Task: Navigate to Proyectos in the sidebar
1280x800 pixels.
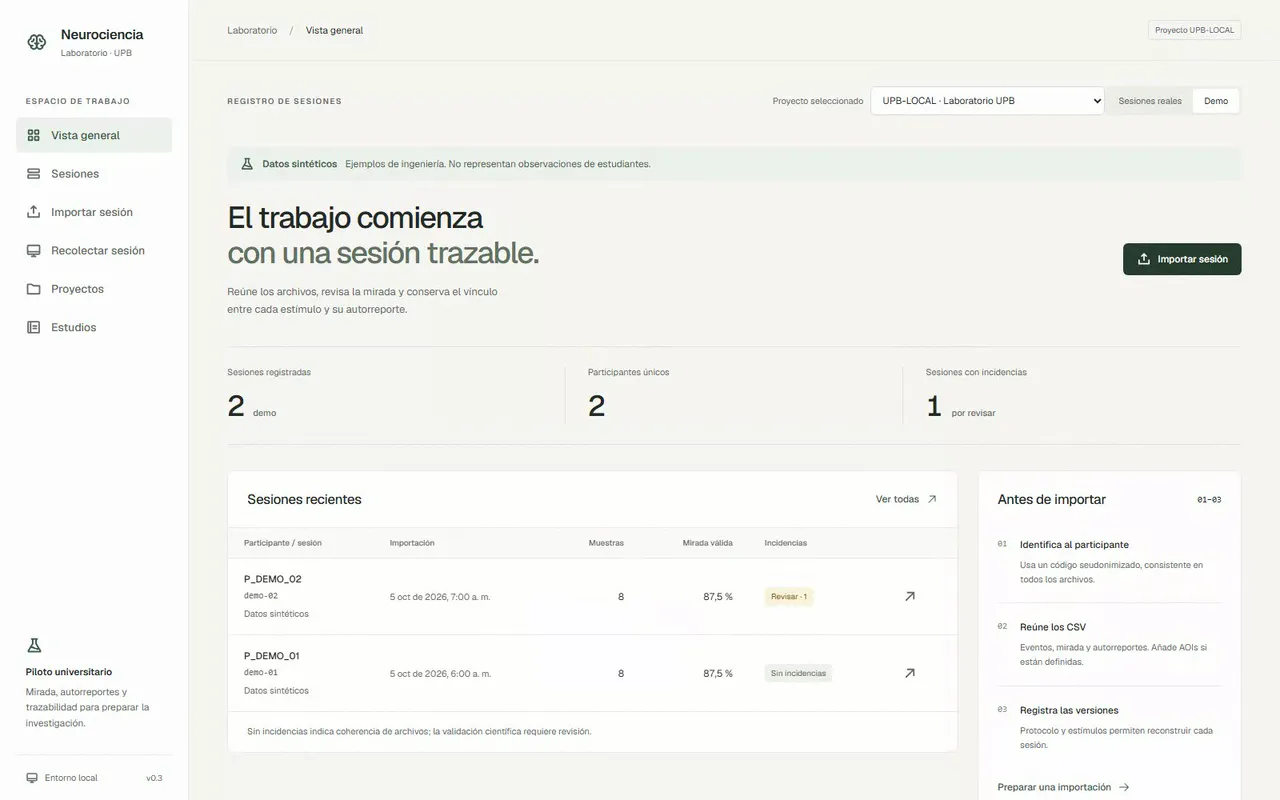Action: click(x=94, y=289)
